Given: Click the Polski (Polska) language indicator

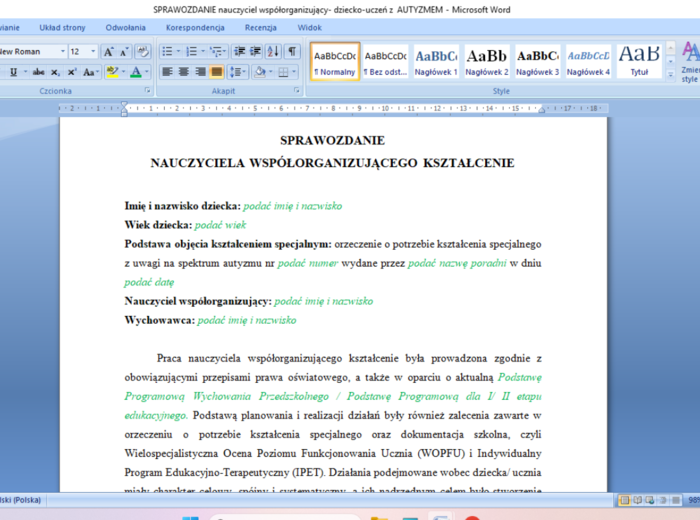Looking at the screenshot, I should (21, 500).
